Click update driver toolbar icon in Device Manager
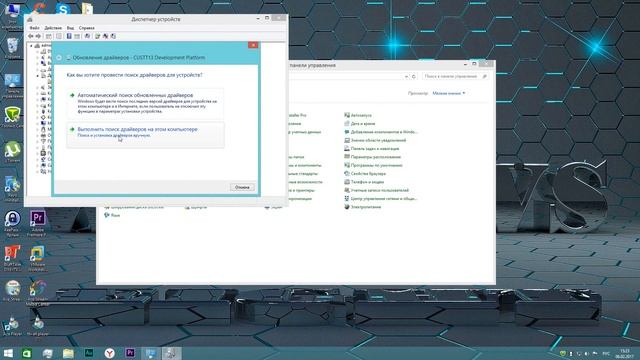This screenshot has height=360, width=640. (98, 36)
